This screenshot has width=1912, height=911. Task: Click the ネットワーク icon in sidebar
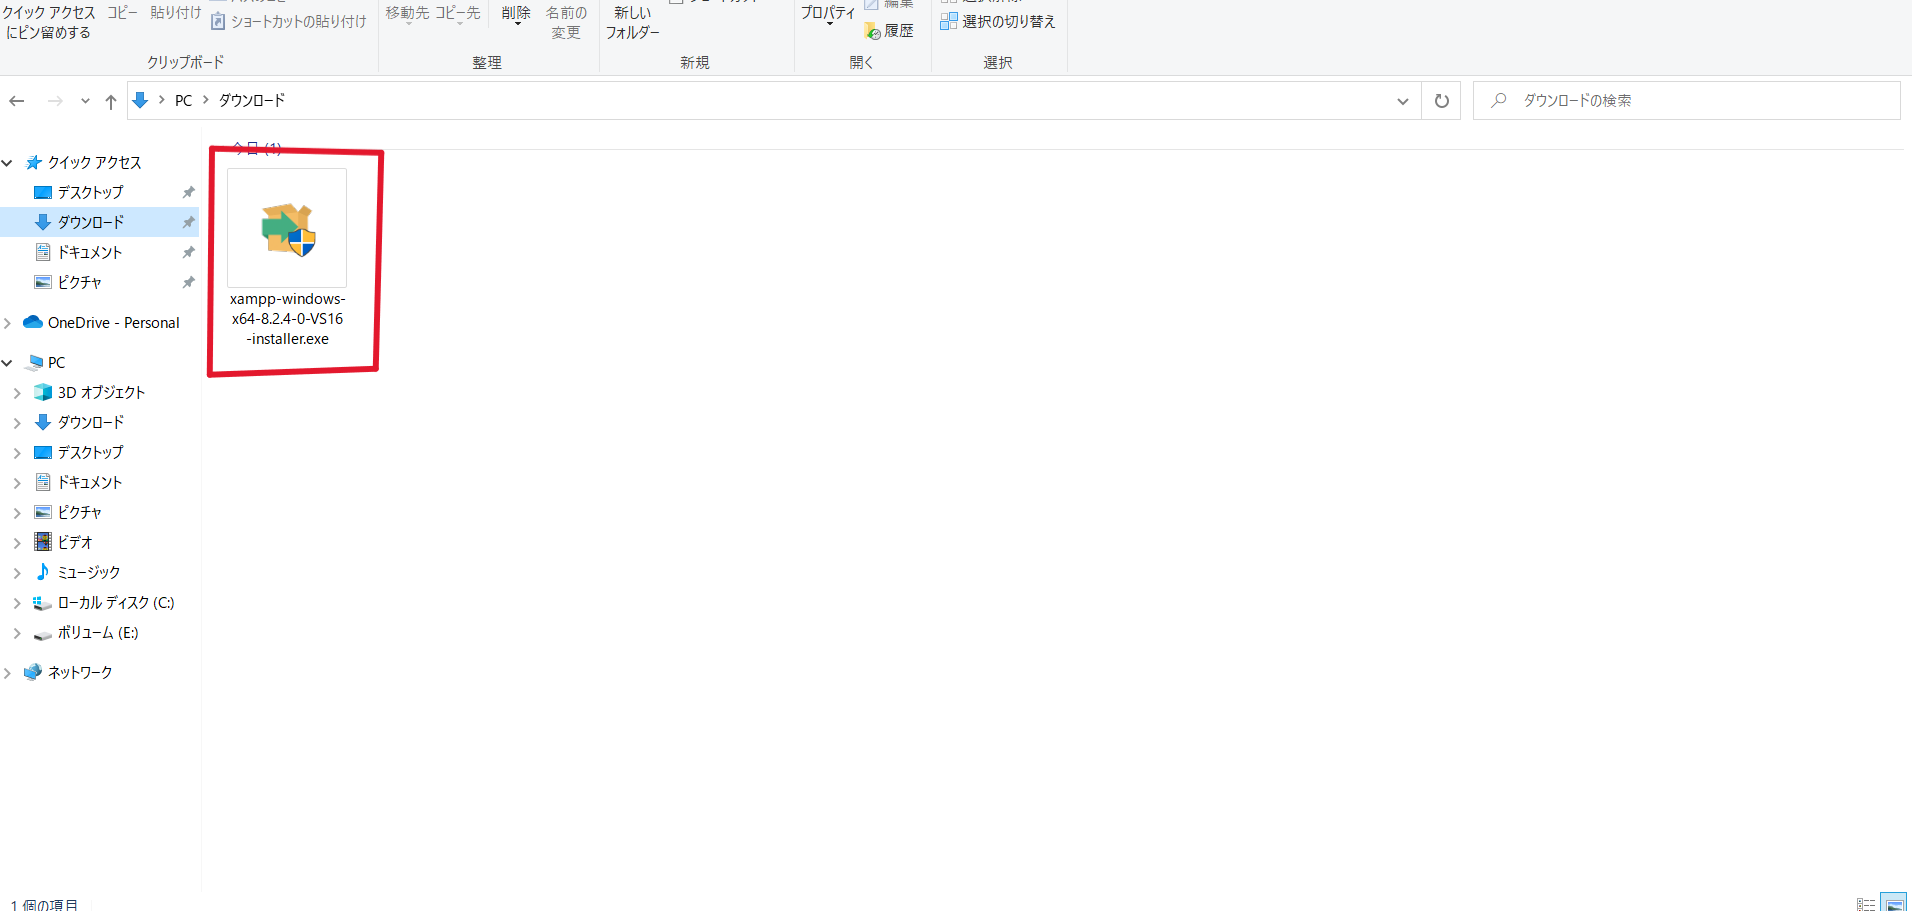point(34,672)
